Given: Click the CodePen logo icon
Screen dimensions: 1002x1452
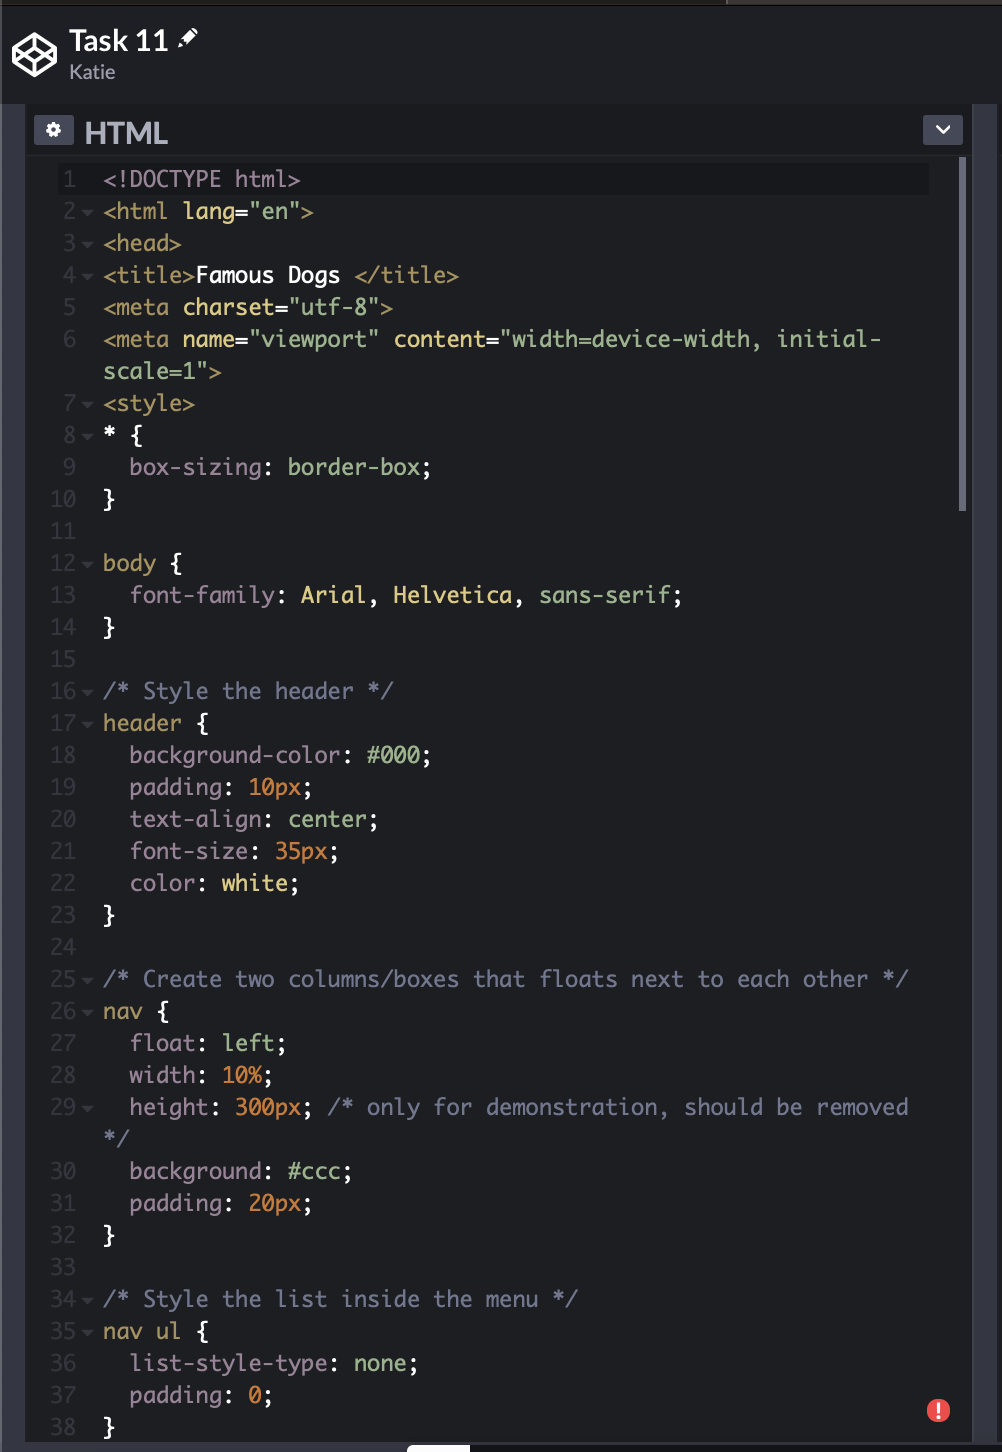Looking at the screenshot, I should (x=34, y=54).
